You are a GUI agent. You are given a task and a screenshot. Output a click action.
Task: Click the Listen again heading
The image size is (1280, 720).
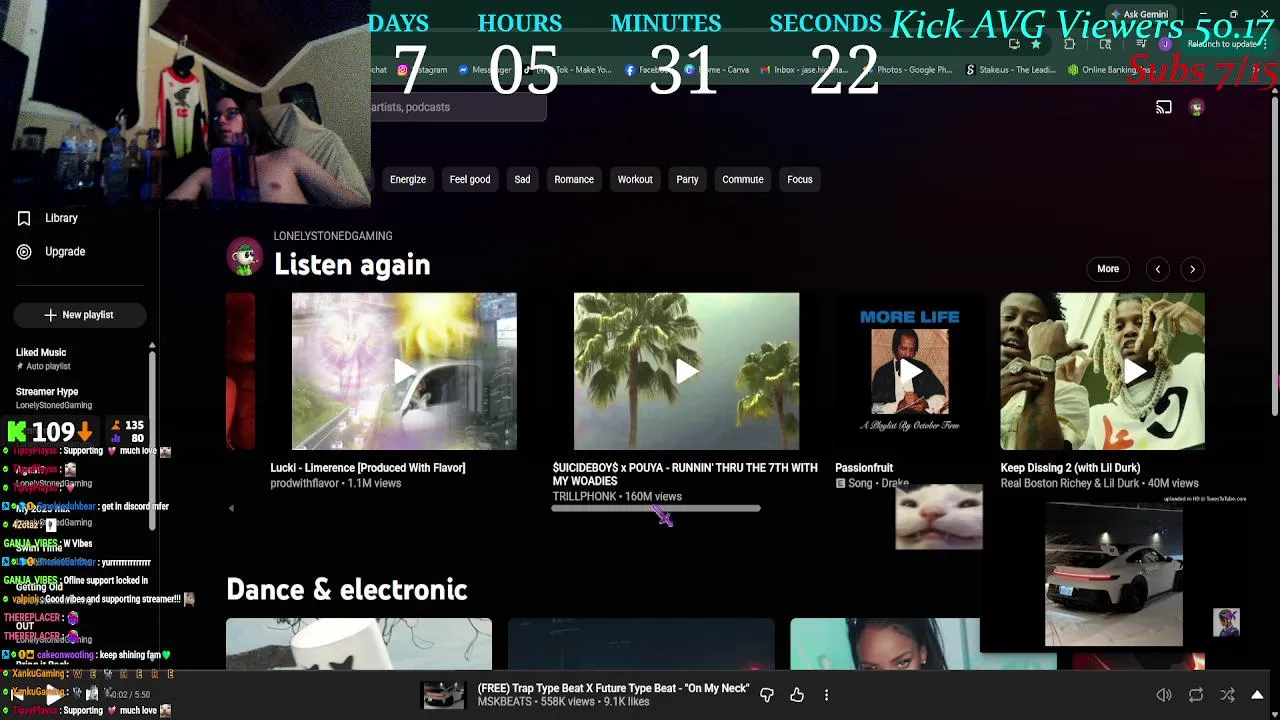tap(352, 265)
